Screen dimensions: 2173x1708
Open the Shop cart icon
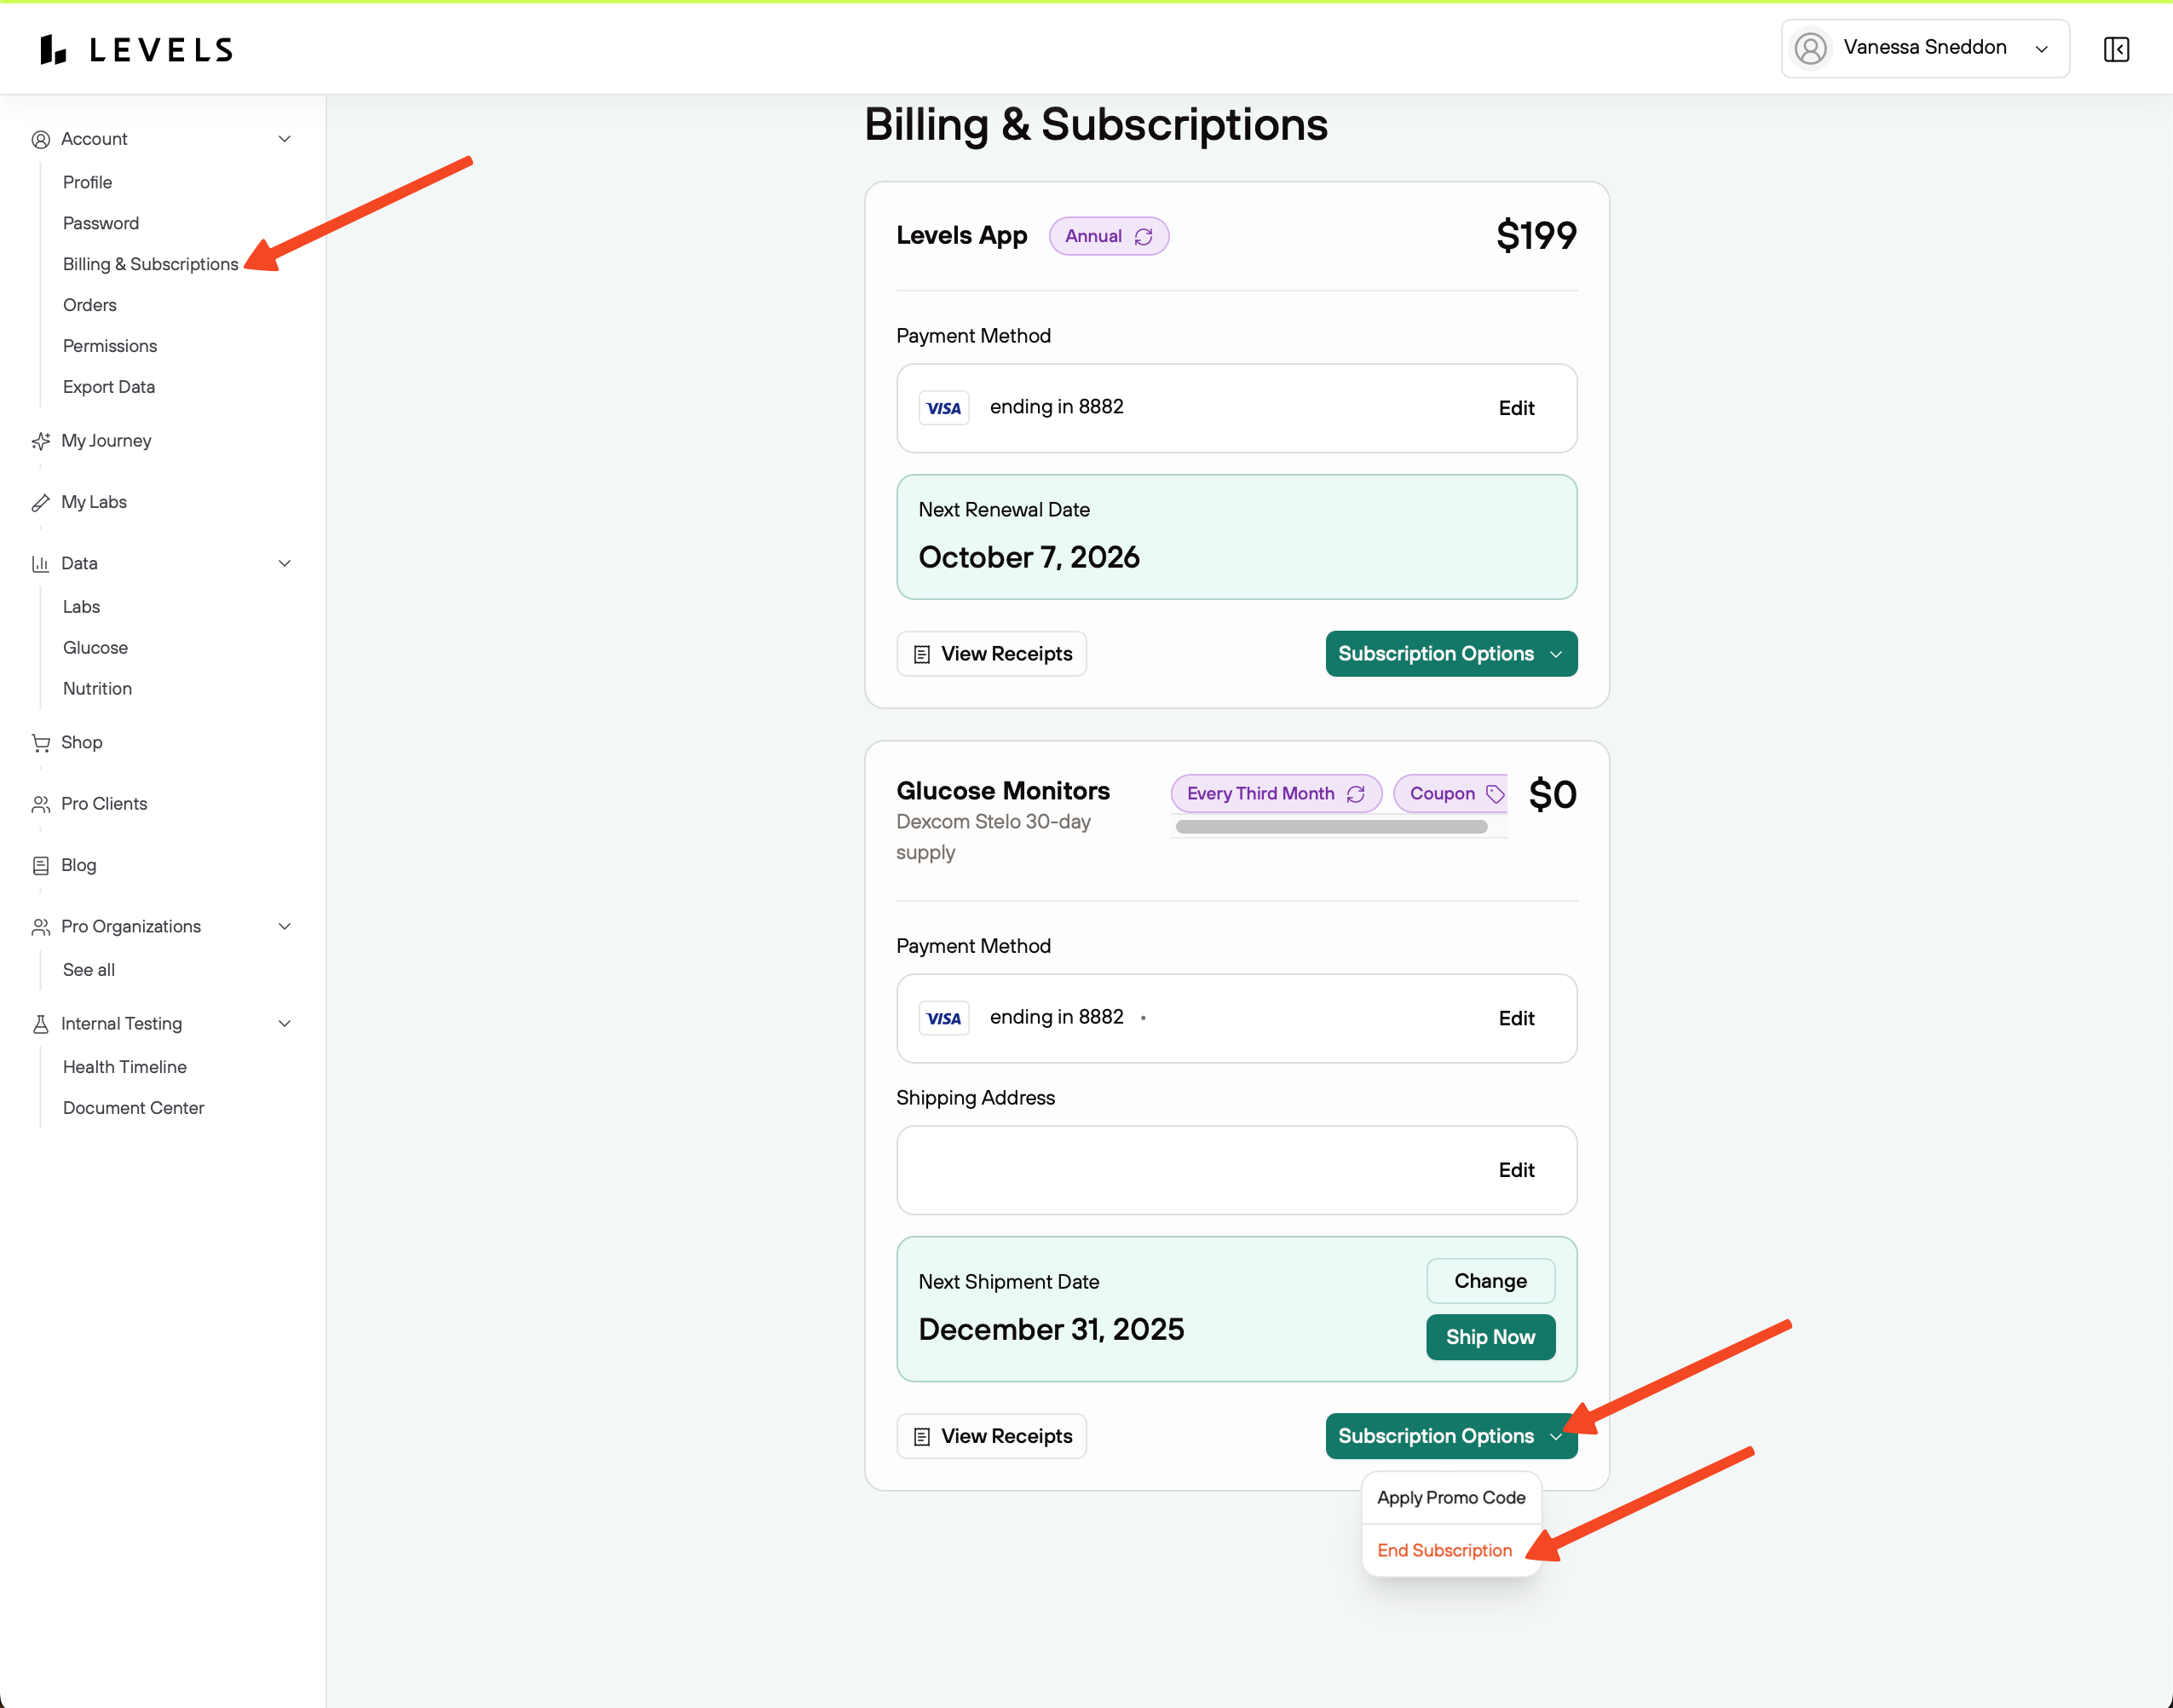pyautogui.click(x=41, y=743)
